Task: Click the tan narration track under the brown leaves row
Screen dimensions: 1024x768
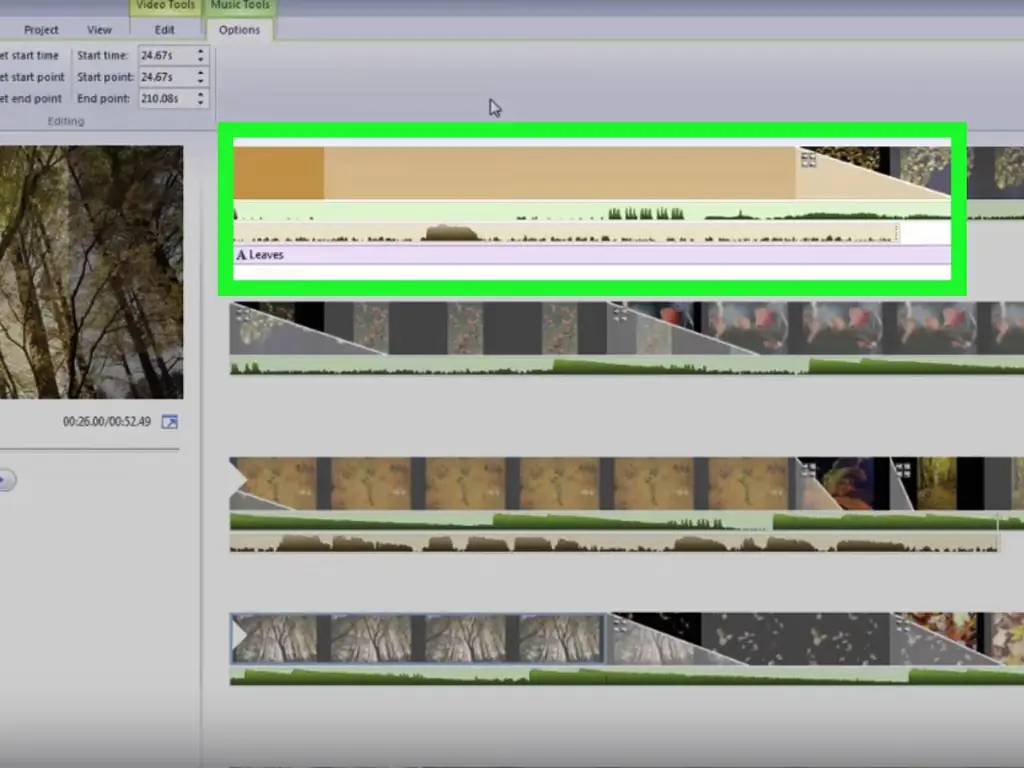Action: pyautogui.click(x=615, y=543)
